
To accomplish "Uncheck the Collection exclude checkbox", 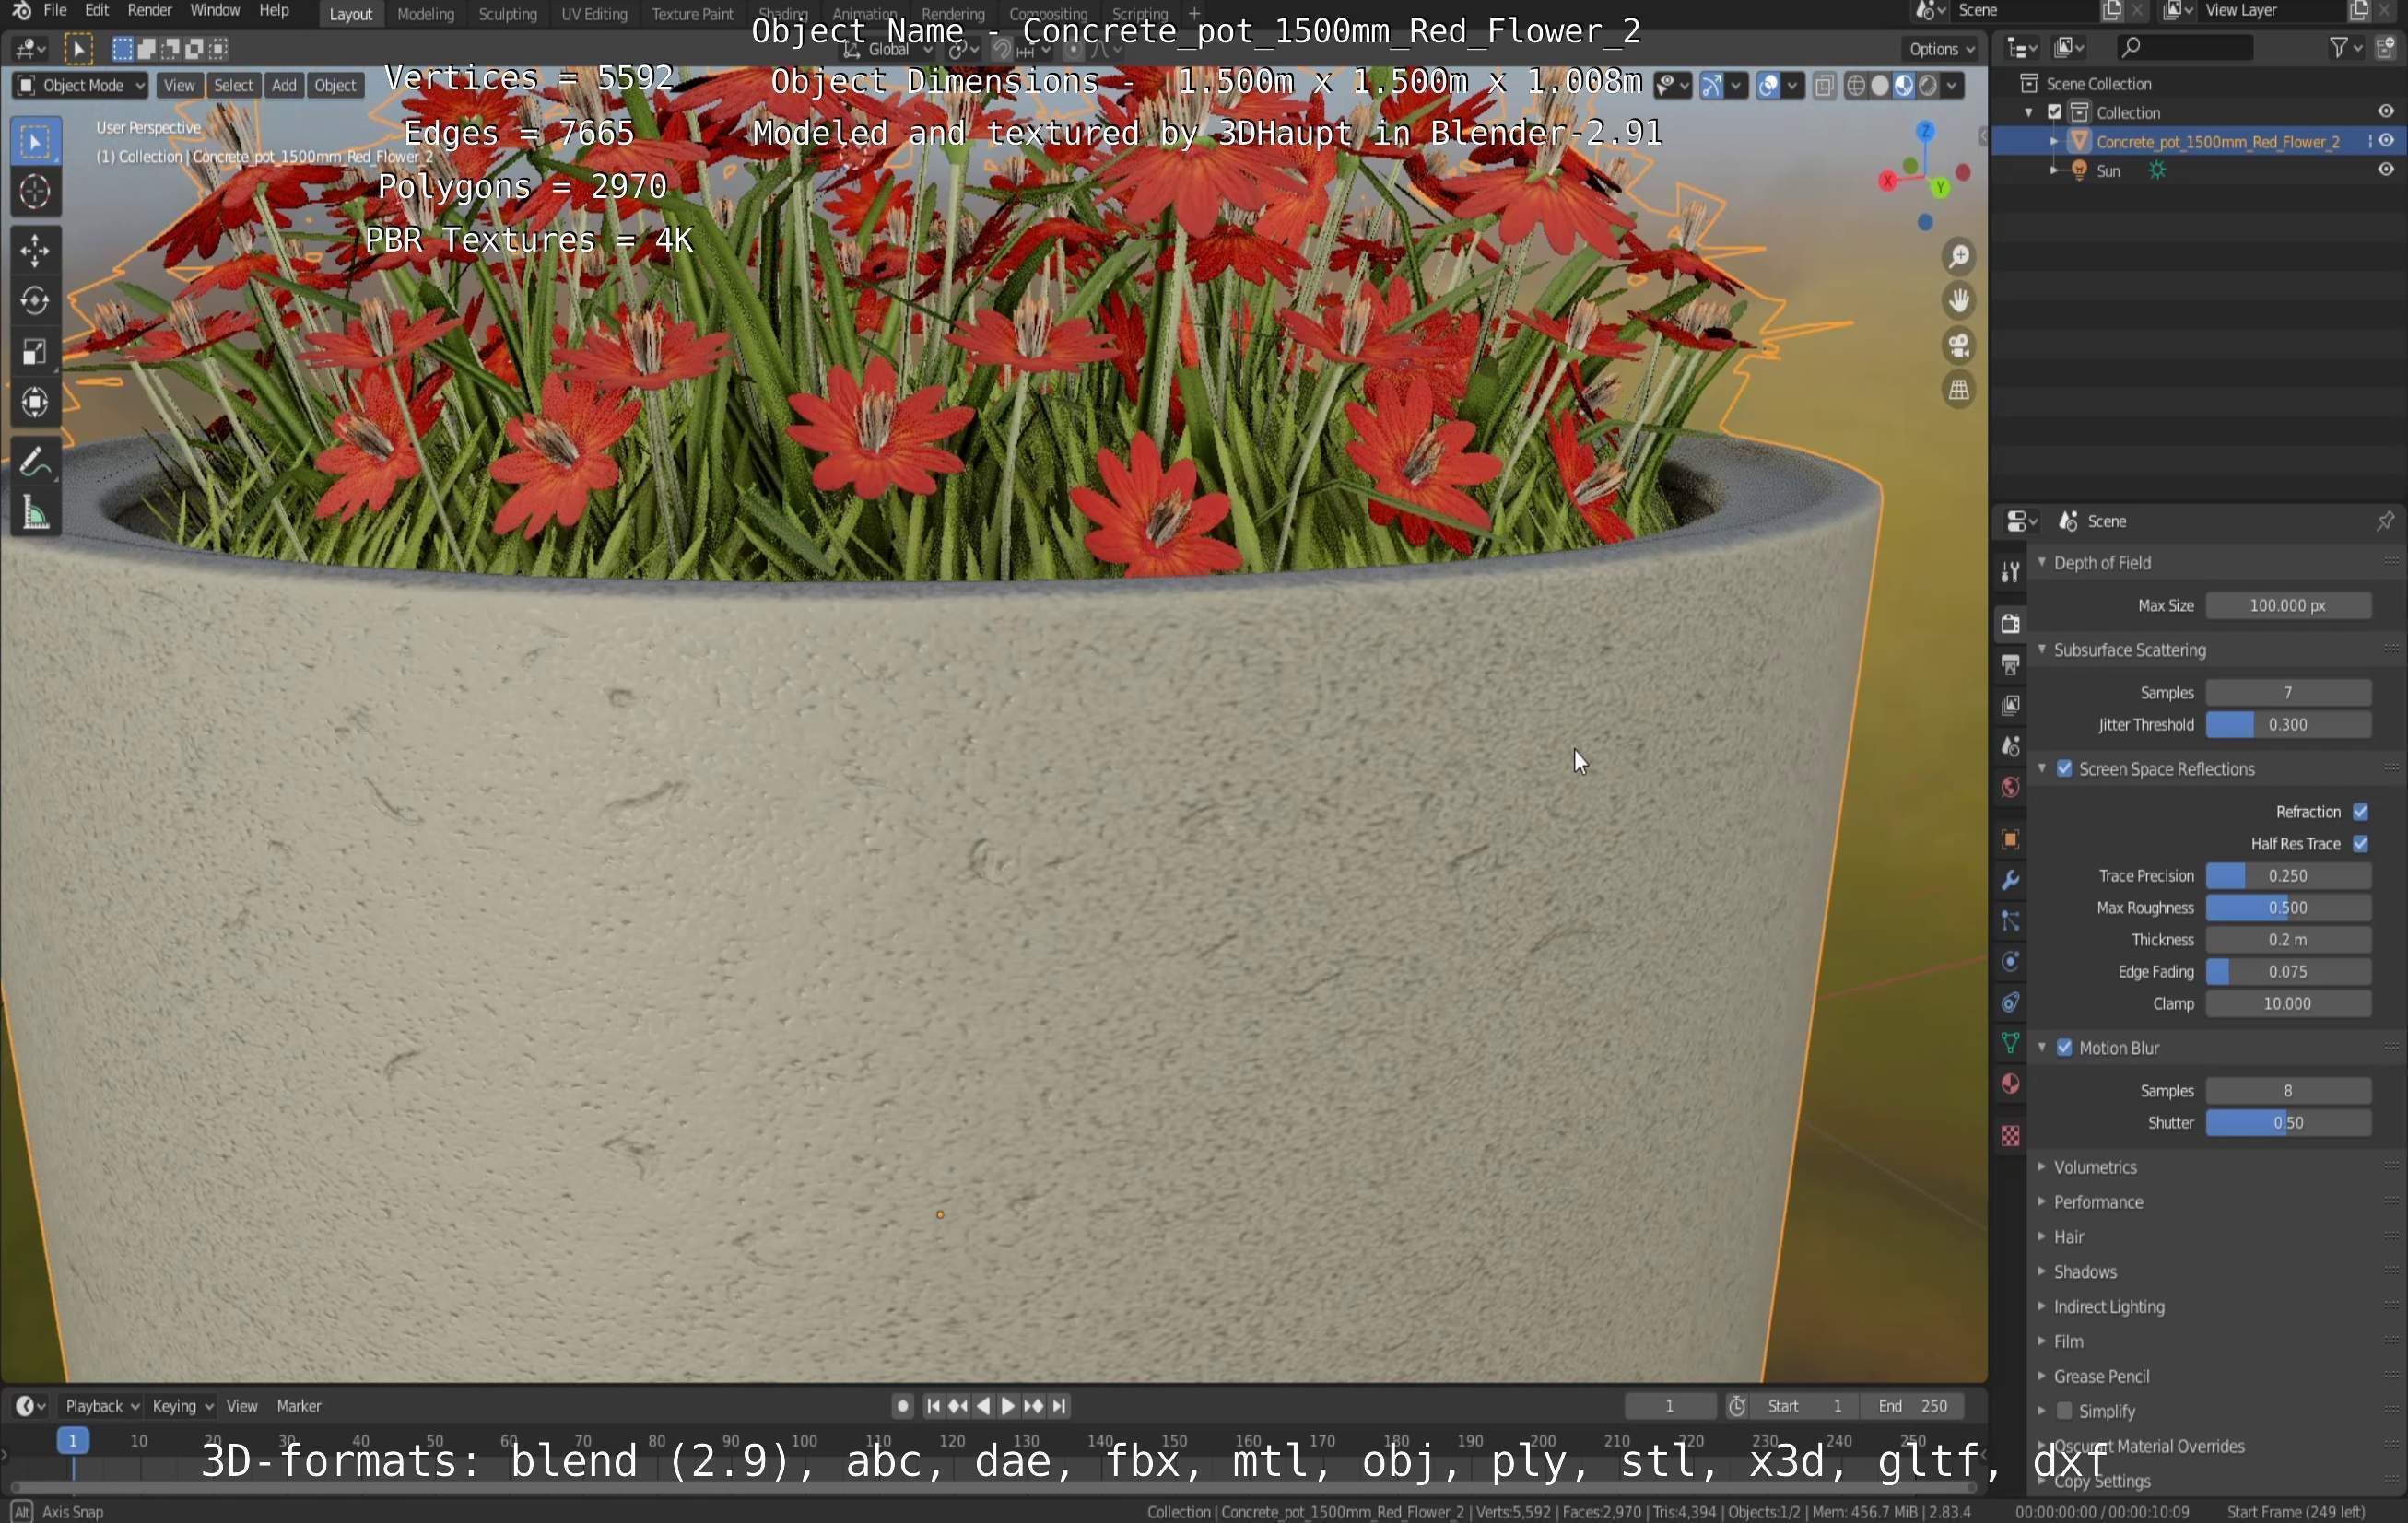I will (x=2054, y=112).
